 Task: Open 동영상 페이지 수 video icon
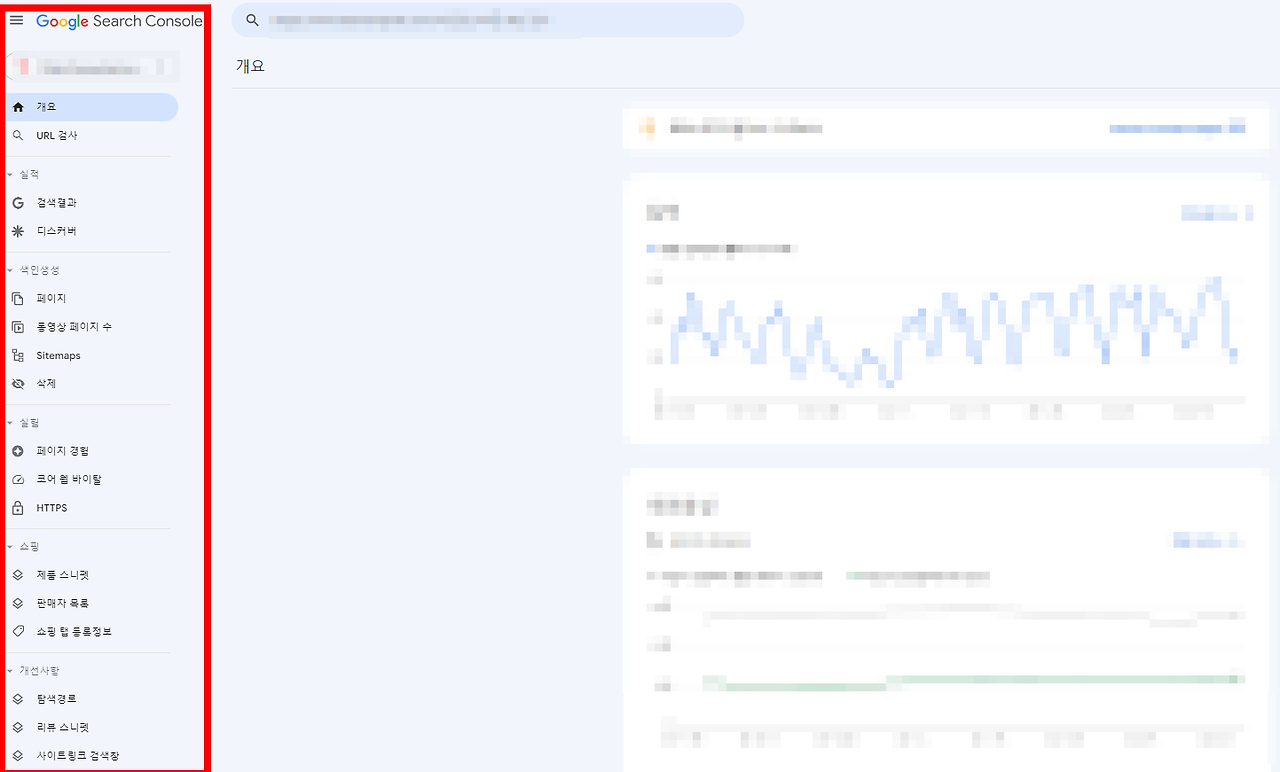click(x=18, y=327)
